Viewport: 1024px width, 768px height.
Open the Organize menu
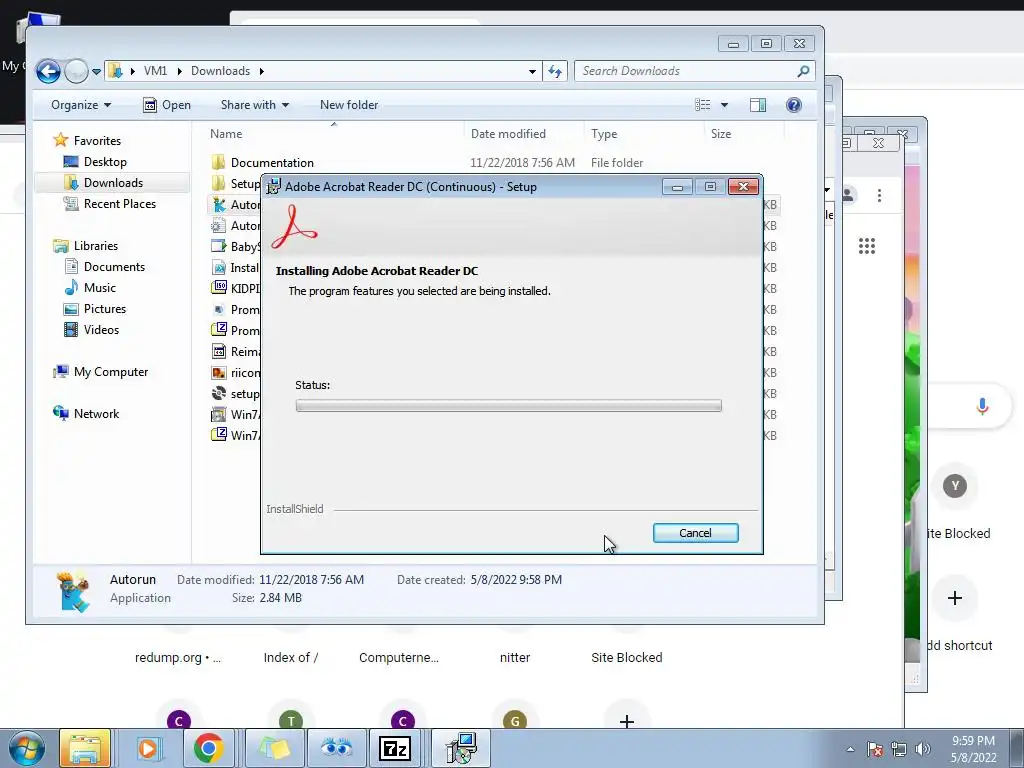[81, 105]
